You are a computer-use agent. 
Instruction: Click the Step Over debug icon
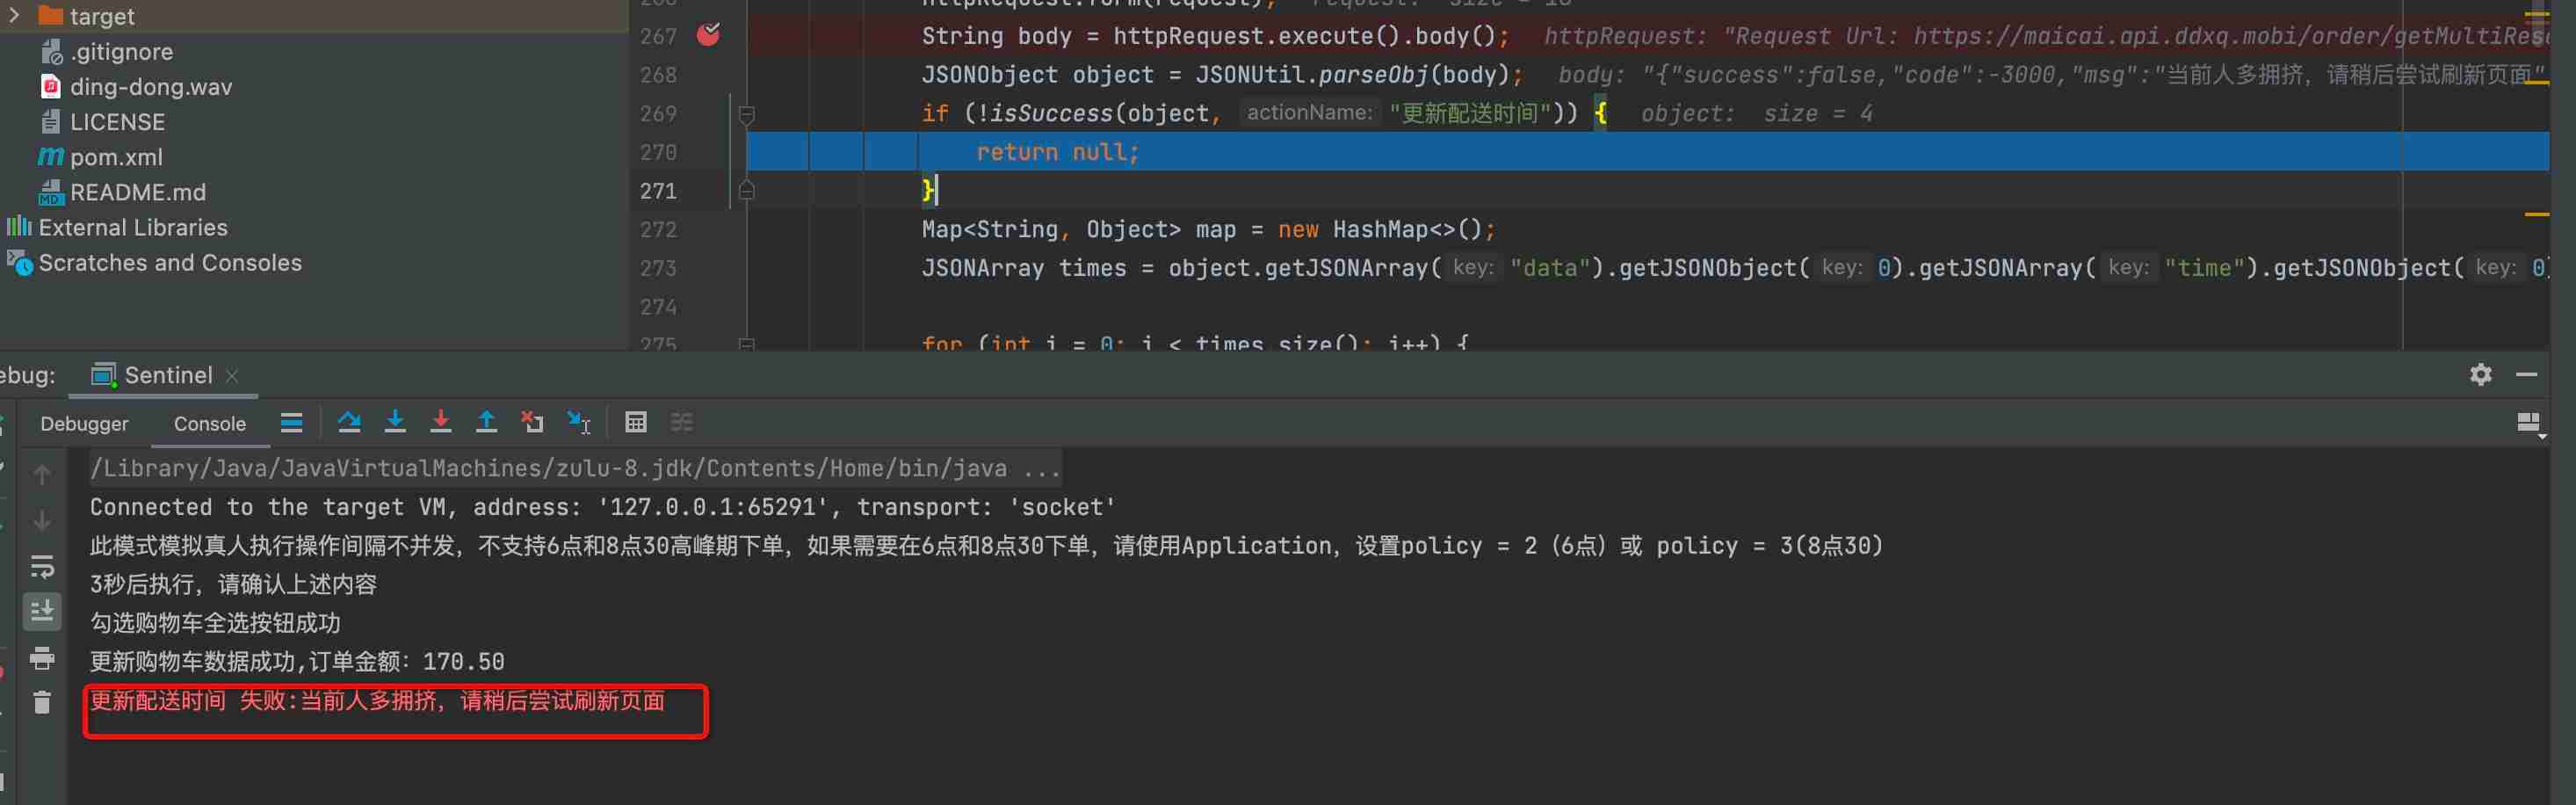coord(349,423)
